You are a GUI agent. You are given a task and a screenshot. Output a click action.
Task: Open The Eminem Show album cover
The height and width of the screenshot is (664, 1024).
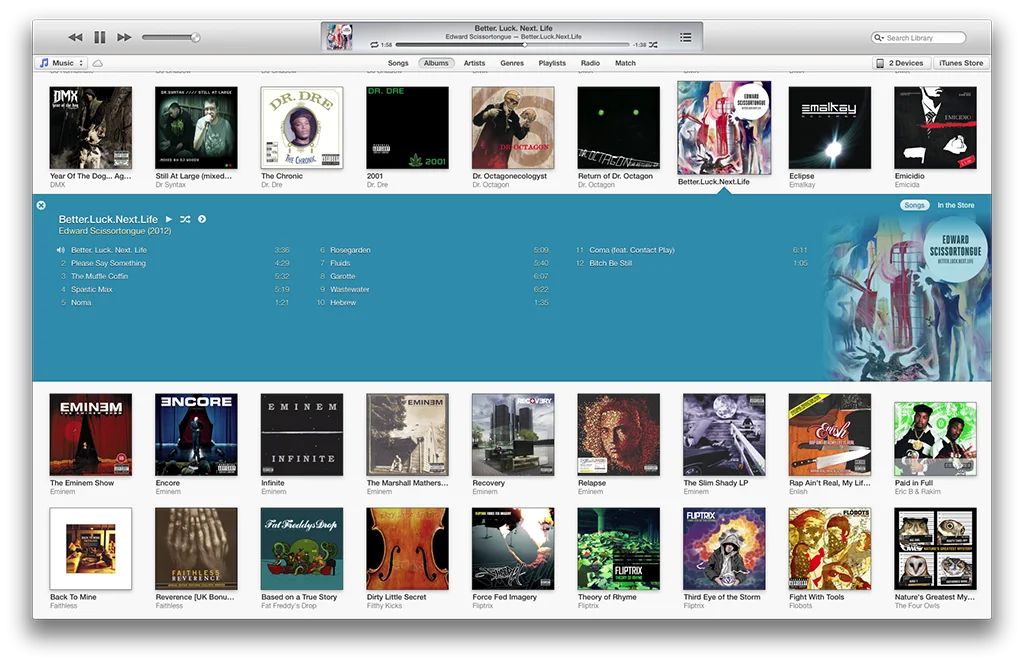[x=91, y=435]
